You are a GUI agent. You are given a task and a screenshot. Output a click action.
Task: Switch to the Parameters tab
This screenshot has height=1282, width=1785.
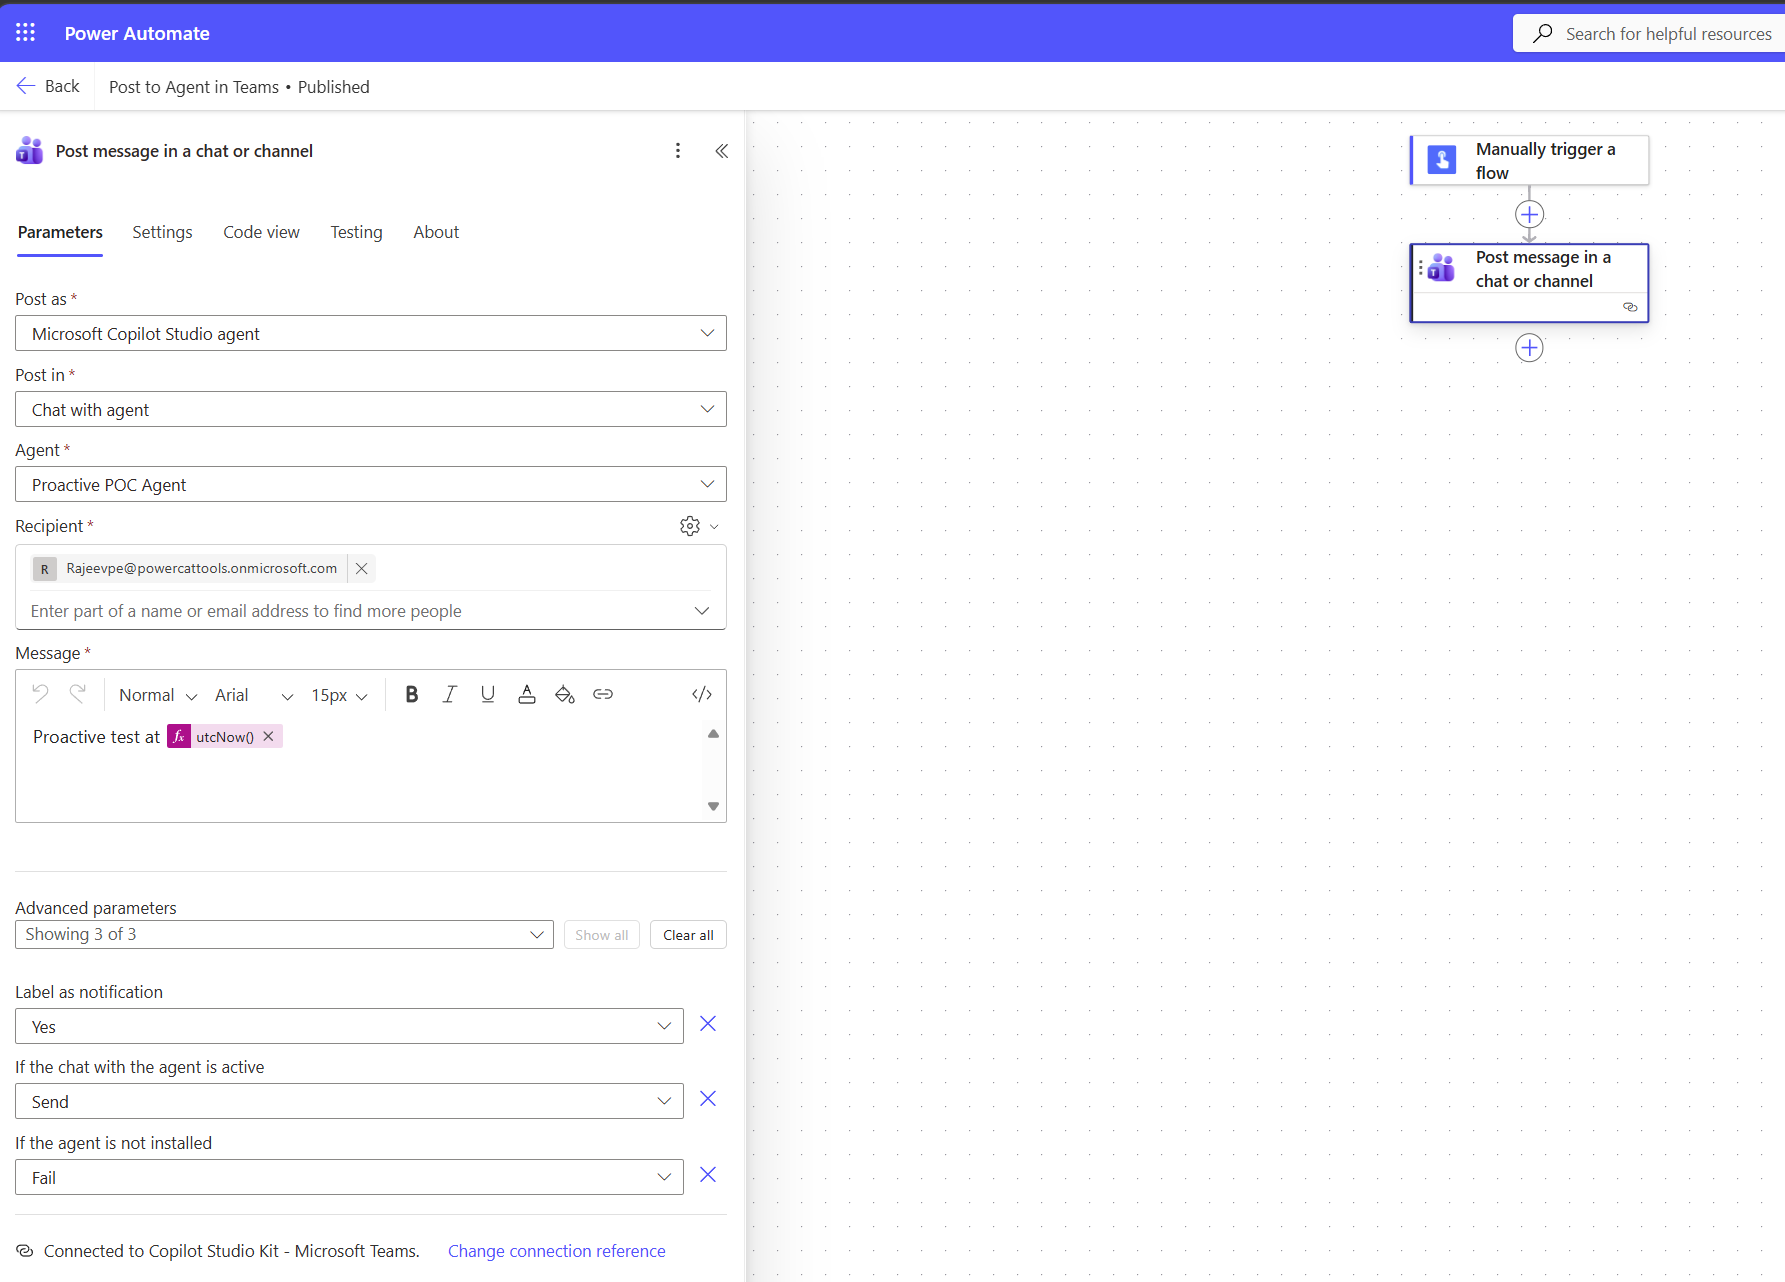(60, 232)
